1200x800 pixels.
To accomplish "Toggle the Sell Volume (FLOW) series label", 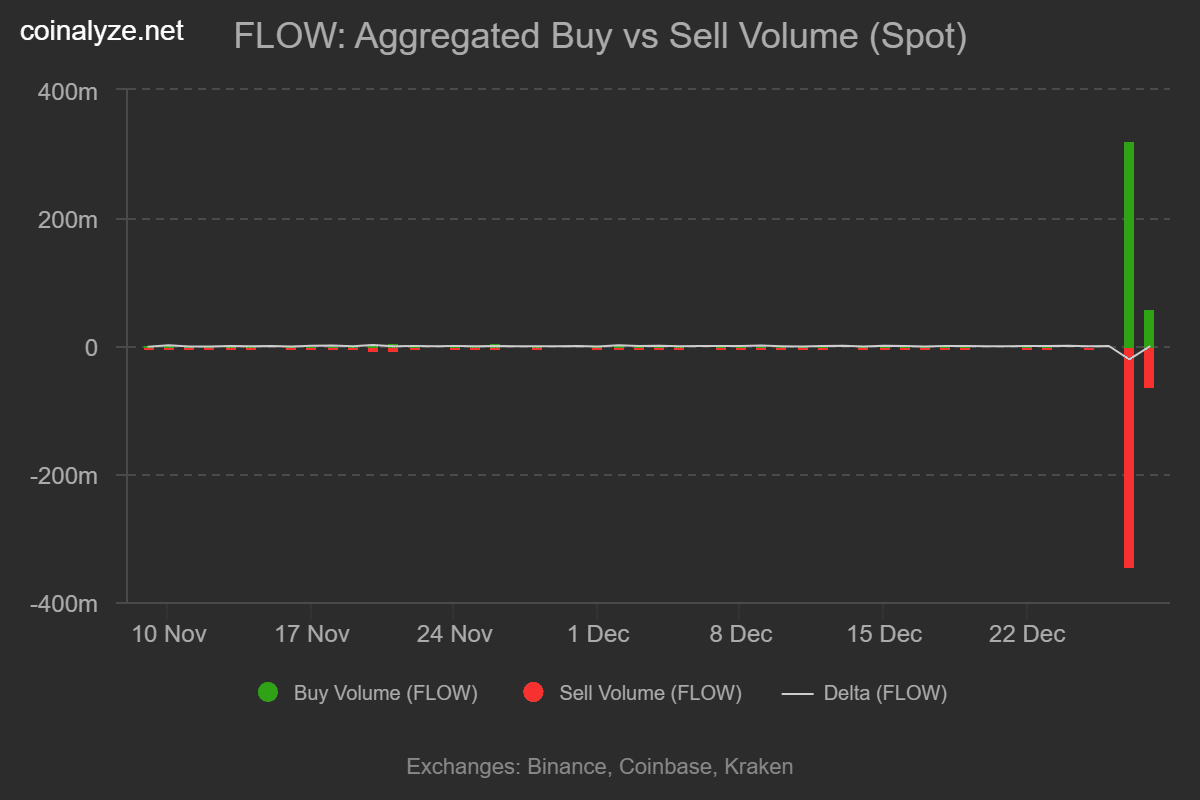I will pos(650,693).
